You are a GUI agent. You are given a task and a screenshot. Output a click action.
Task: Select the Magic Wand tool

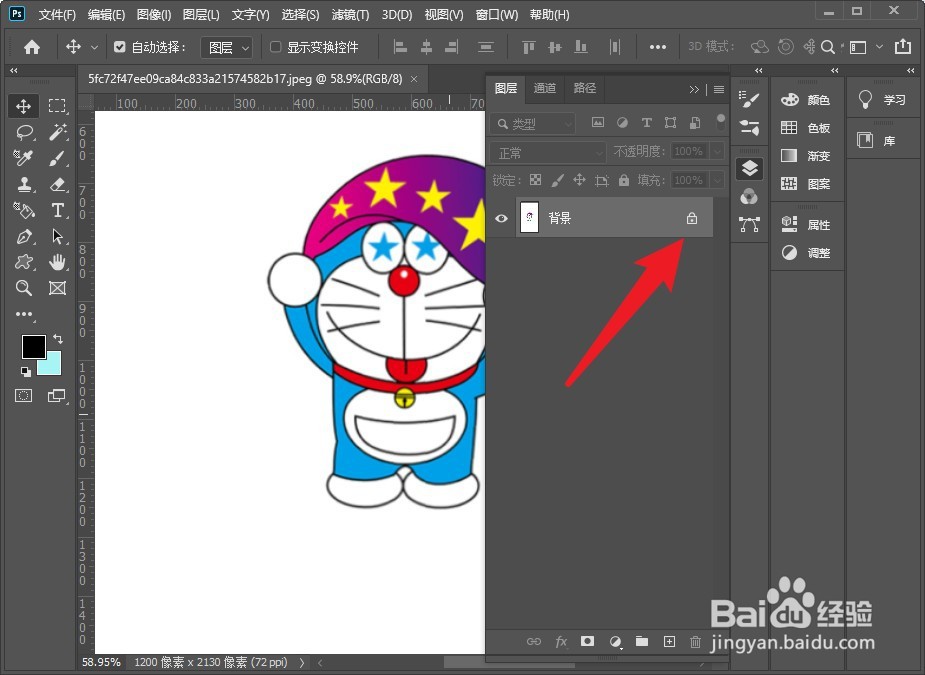(57, 132)
